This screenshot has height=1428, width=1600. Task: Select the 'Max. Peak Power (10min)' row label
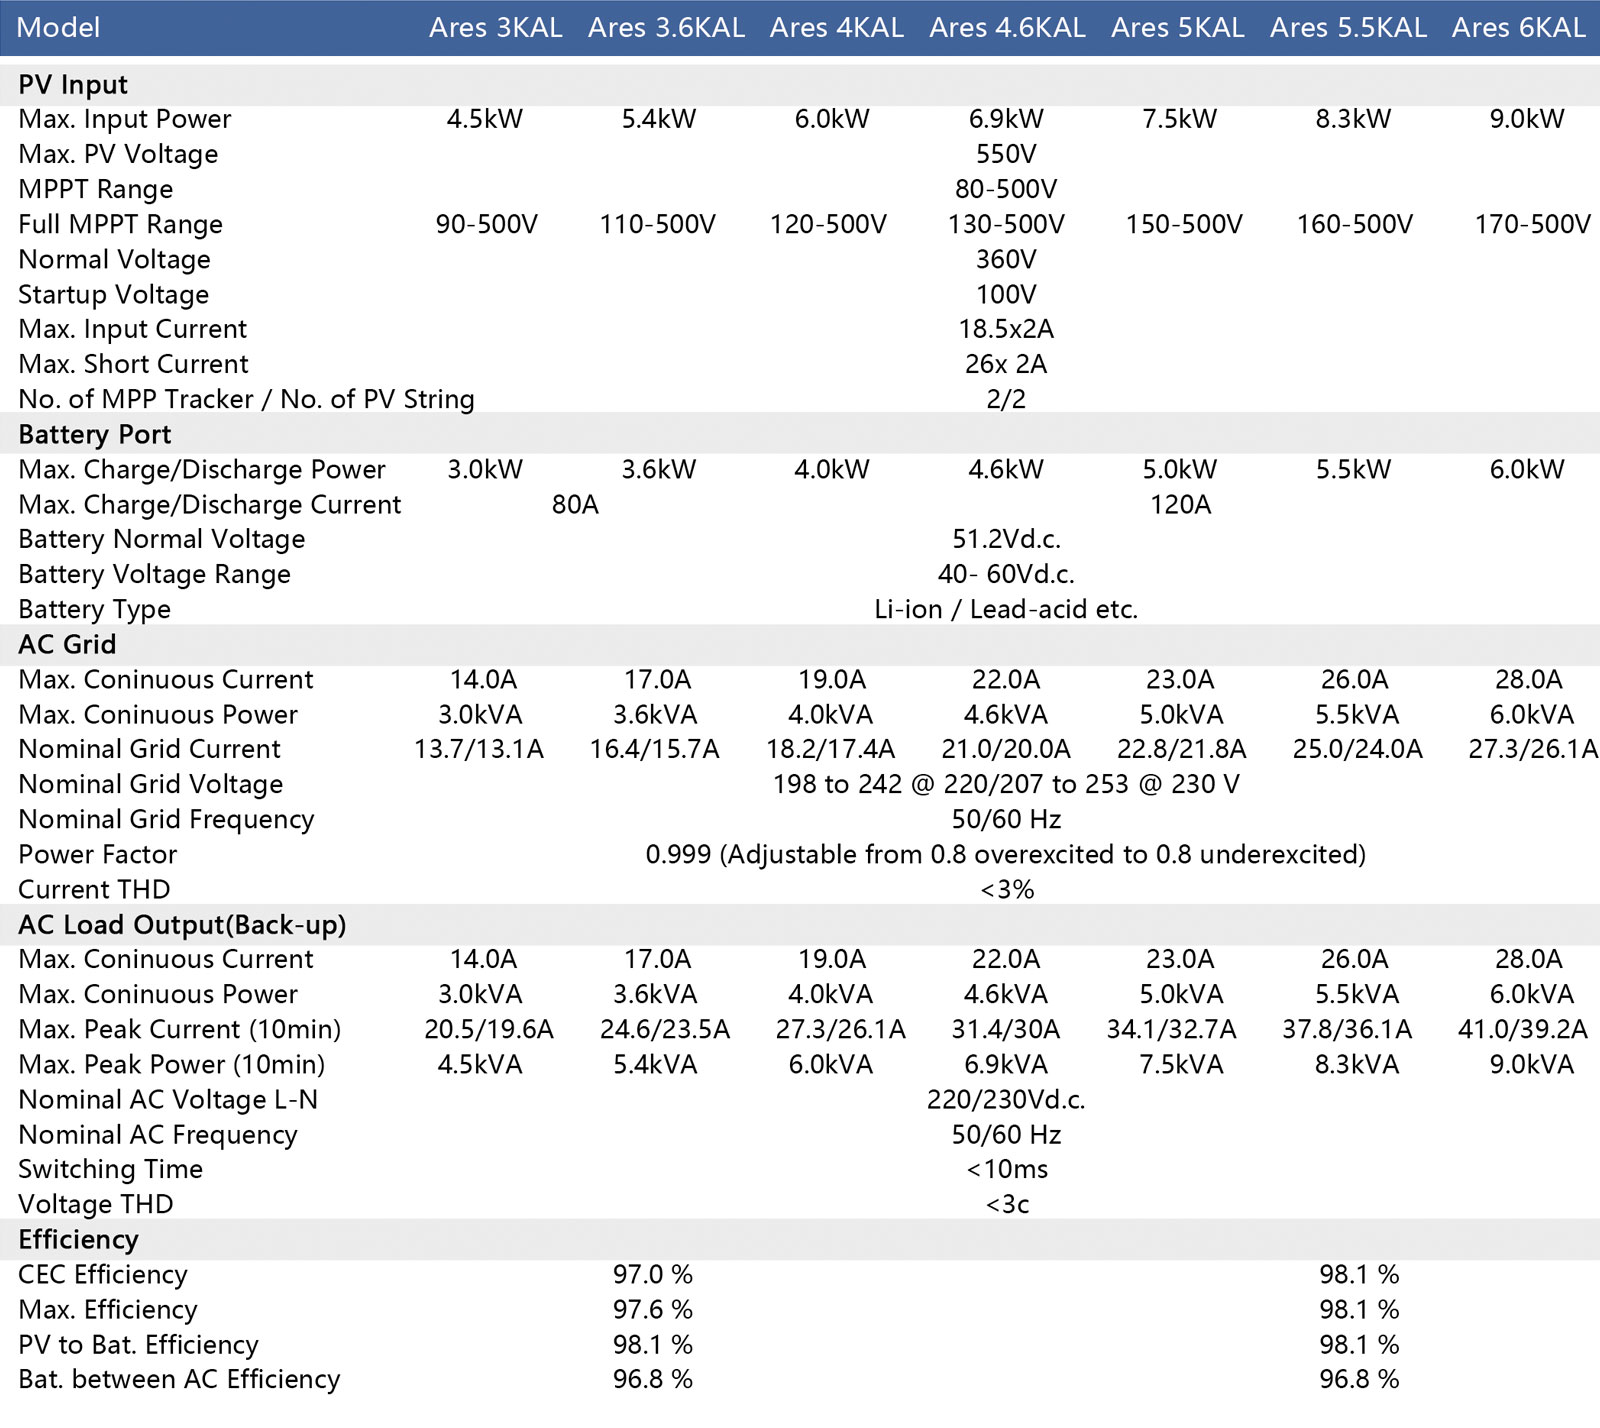coord(171,1064)
